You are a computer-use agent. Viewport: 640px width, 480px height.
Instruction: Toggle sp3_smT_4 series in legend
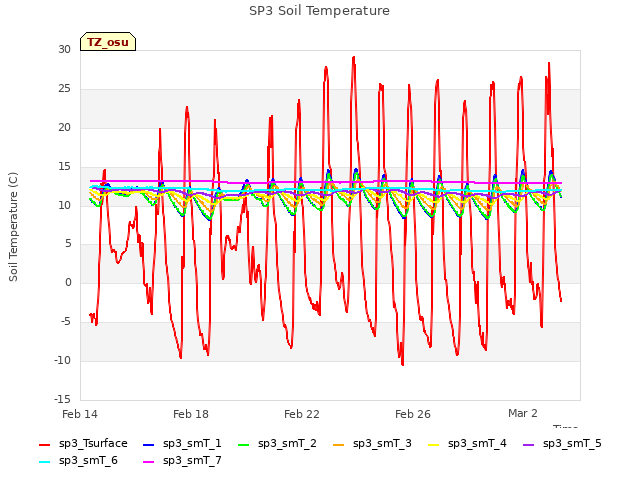[467, 443]
